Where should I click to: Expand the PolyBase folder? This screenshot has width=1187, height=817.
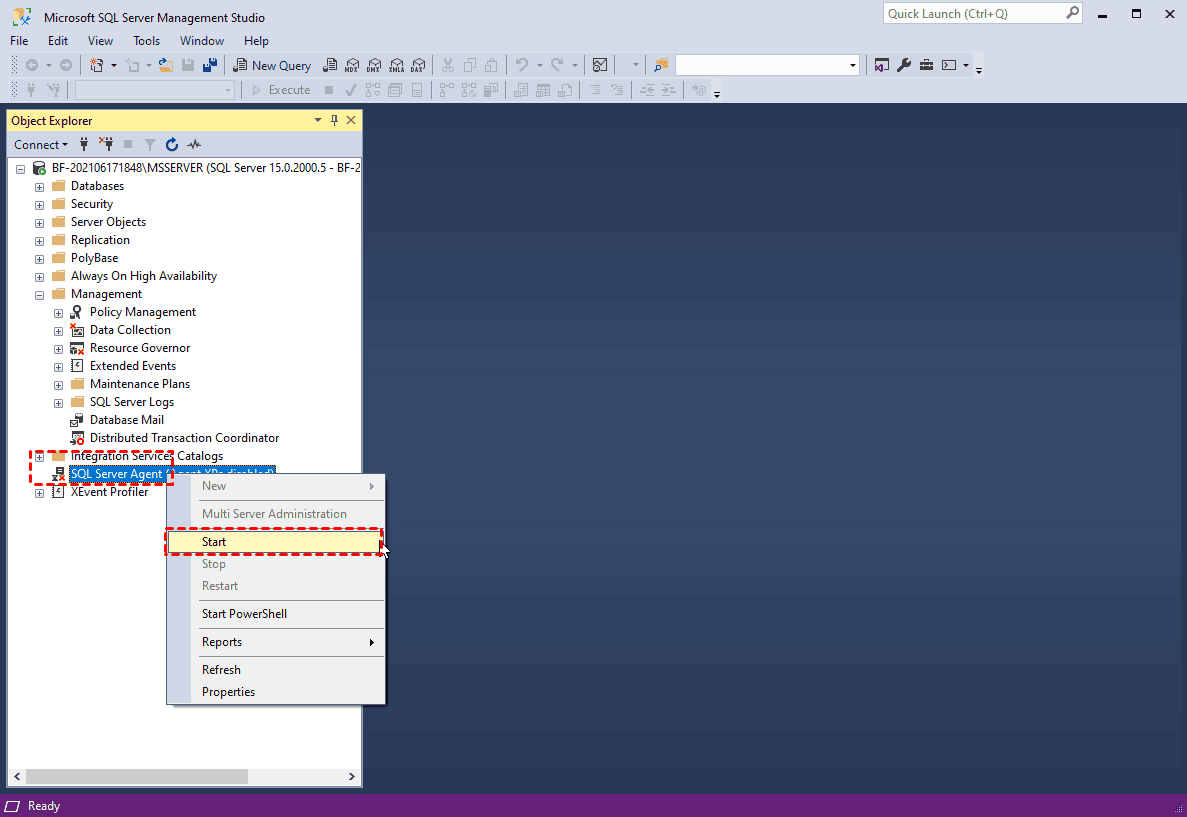pyautogui.click(x=39, y=259)
